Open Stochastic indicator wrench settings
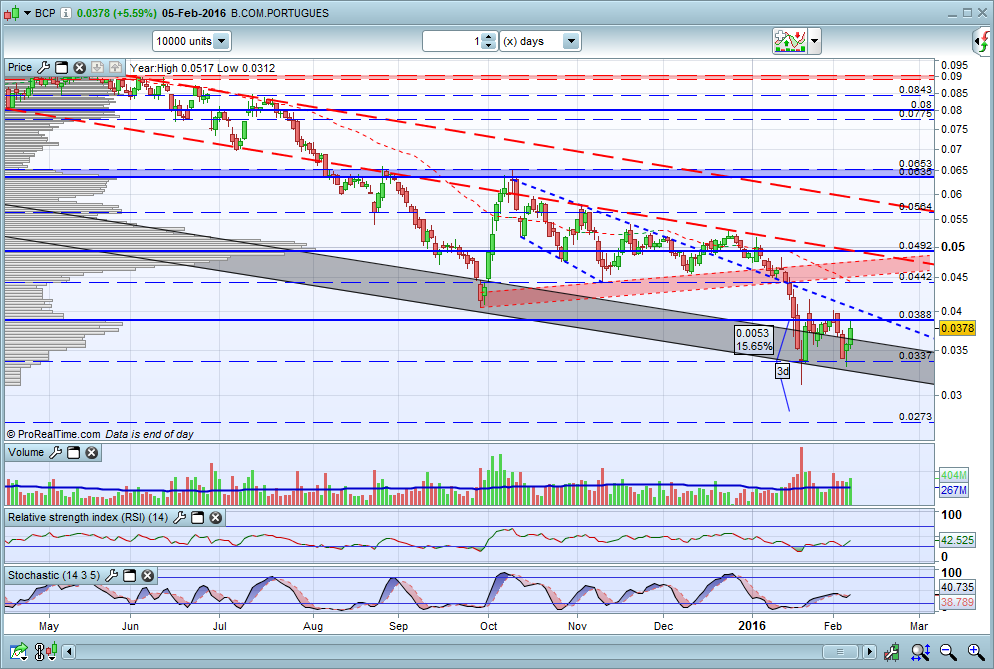 (111, 575)
